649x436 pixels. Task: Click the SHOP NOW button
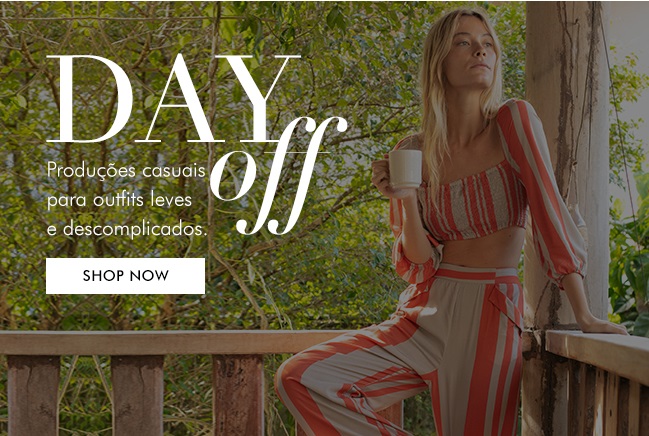tap(125, 276)
